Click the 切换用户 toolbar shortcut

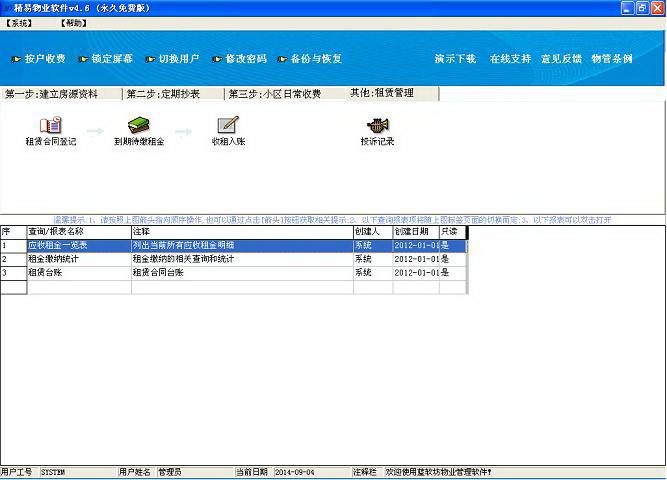173,59
